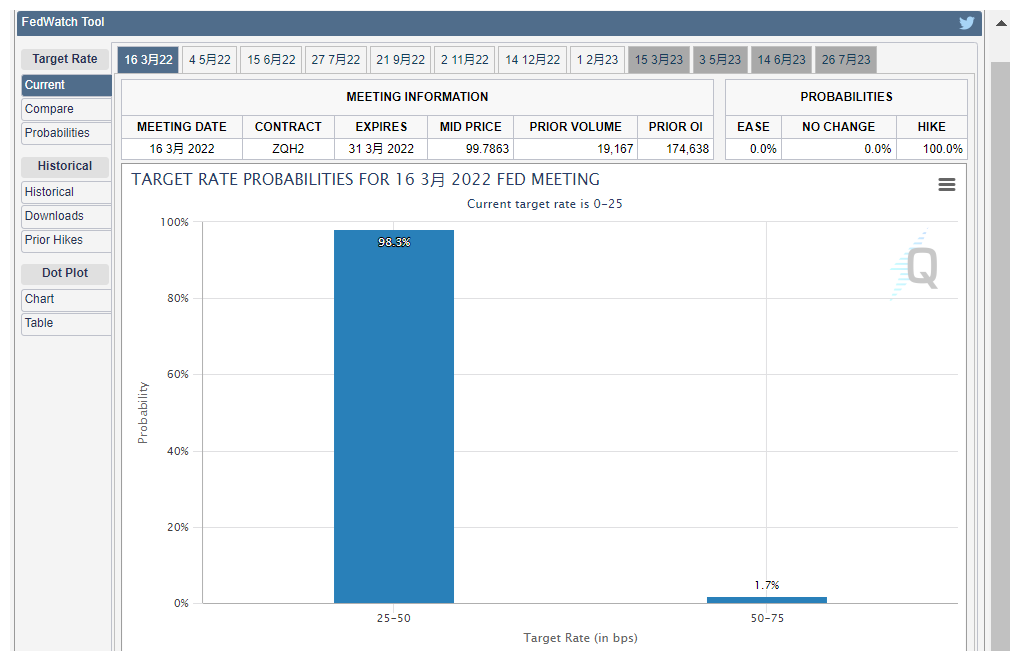Screen dimensions: 1010x651
Task: Click the 1.7% bar label
Action: 767,585
